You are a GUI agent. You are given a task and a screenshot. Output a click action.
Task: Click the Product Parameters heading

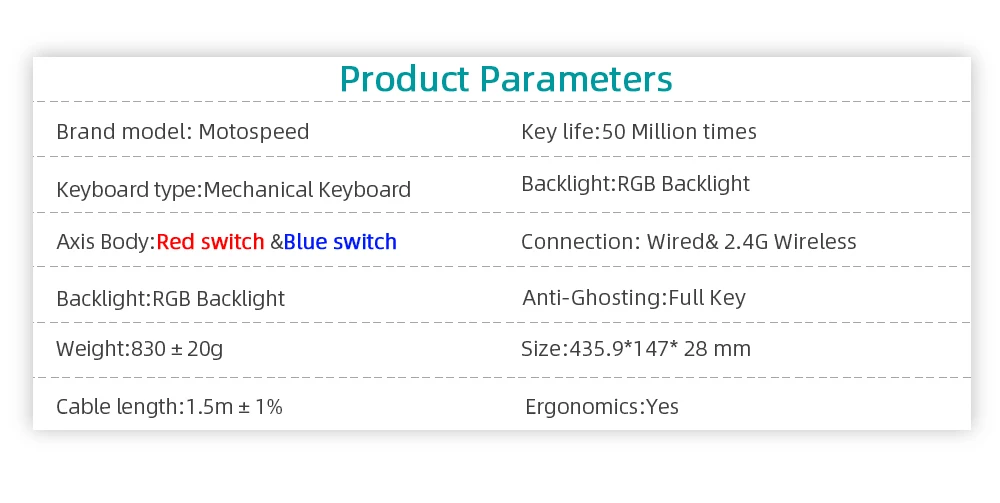click(x=506, y=79)
